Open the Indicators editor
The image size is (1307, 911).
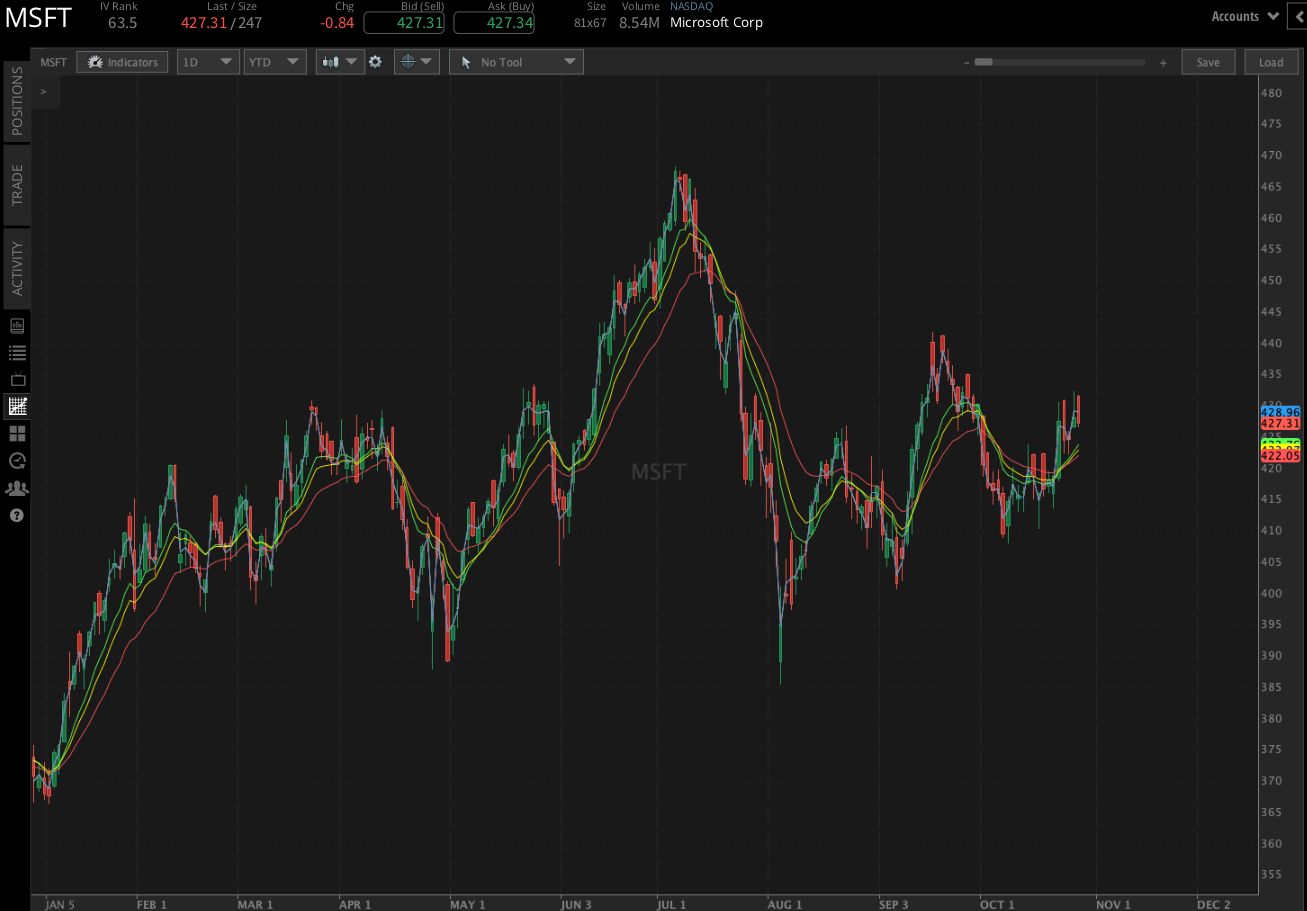point(122,61)
